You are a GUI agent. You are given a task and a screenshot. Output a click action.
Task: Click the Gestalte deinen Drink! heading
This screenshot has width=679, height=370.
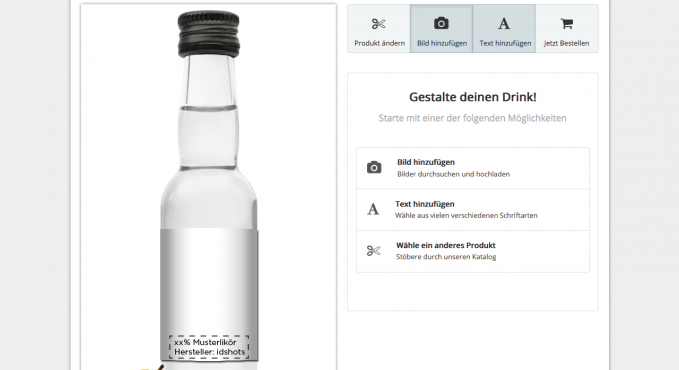tap(472, 97)
